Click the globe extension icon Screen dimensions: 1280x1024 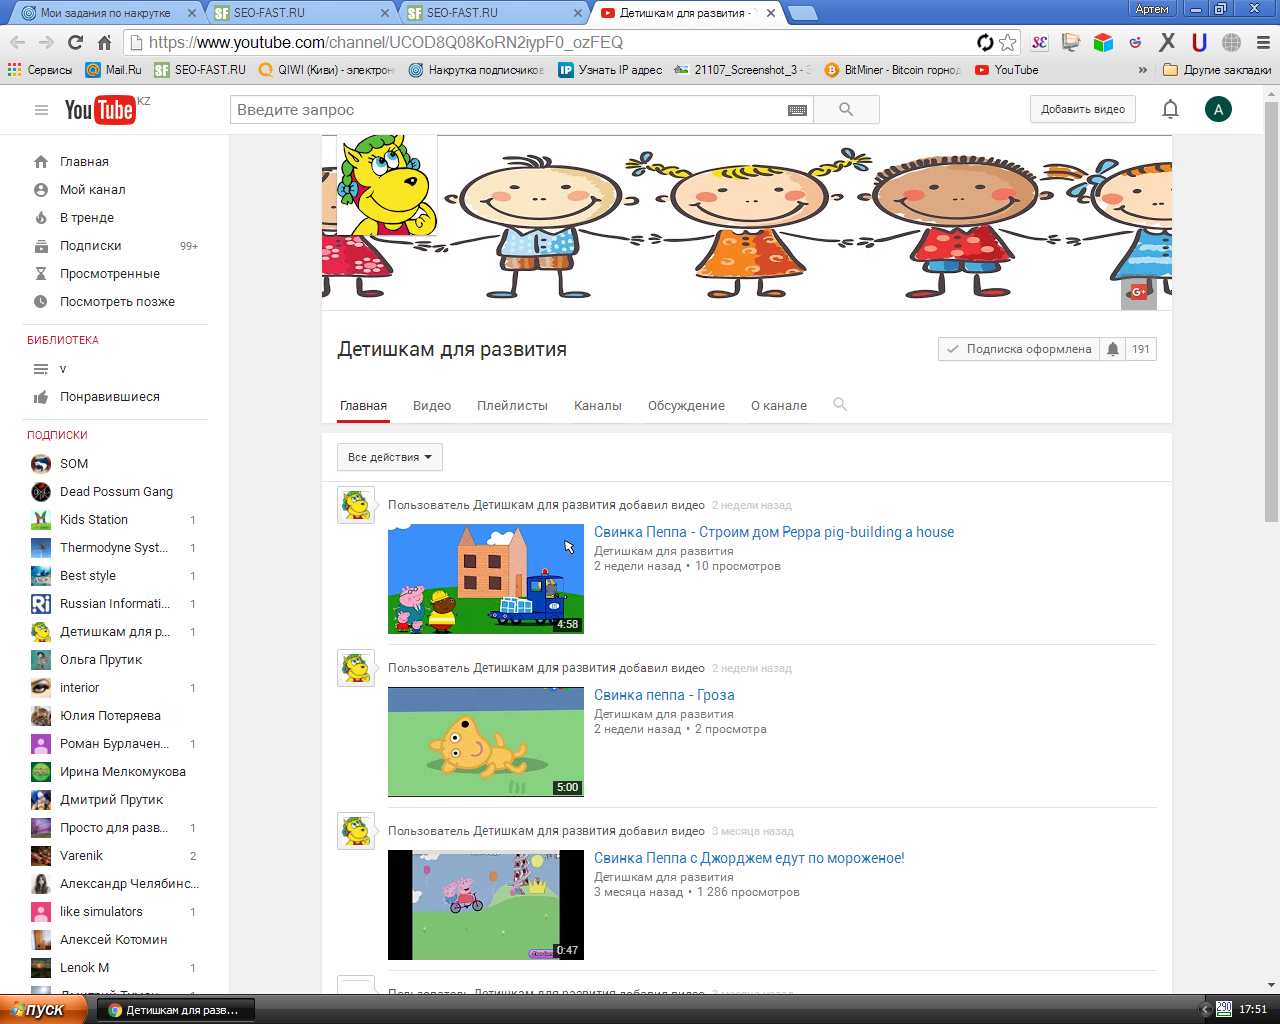pyautogui.click(x=1231, y=42)
